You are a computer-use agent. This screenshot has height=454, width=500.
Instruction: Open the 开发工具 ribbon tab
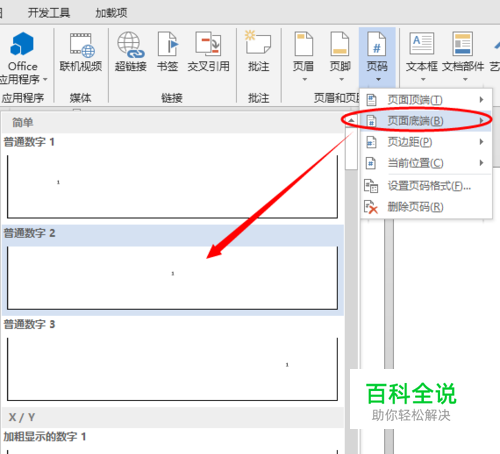click(49, 13)
